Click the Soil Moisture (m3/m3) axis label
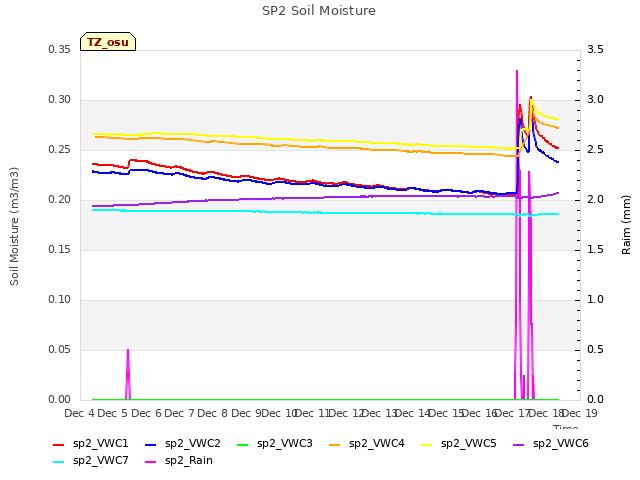Screen dimensions: 640x480 [14, 226]
